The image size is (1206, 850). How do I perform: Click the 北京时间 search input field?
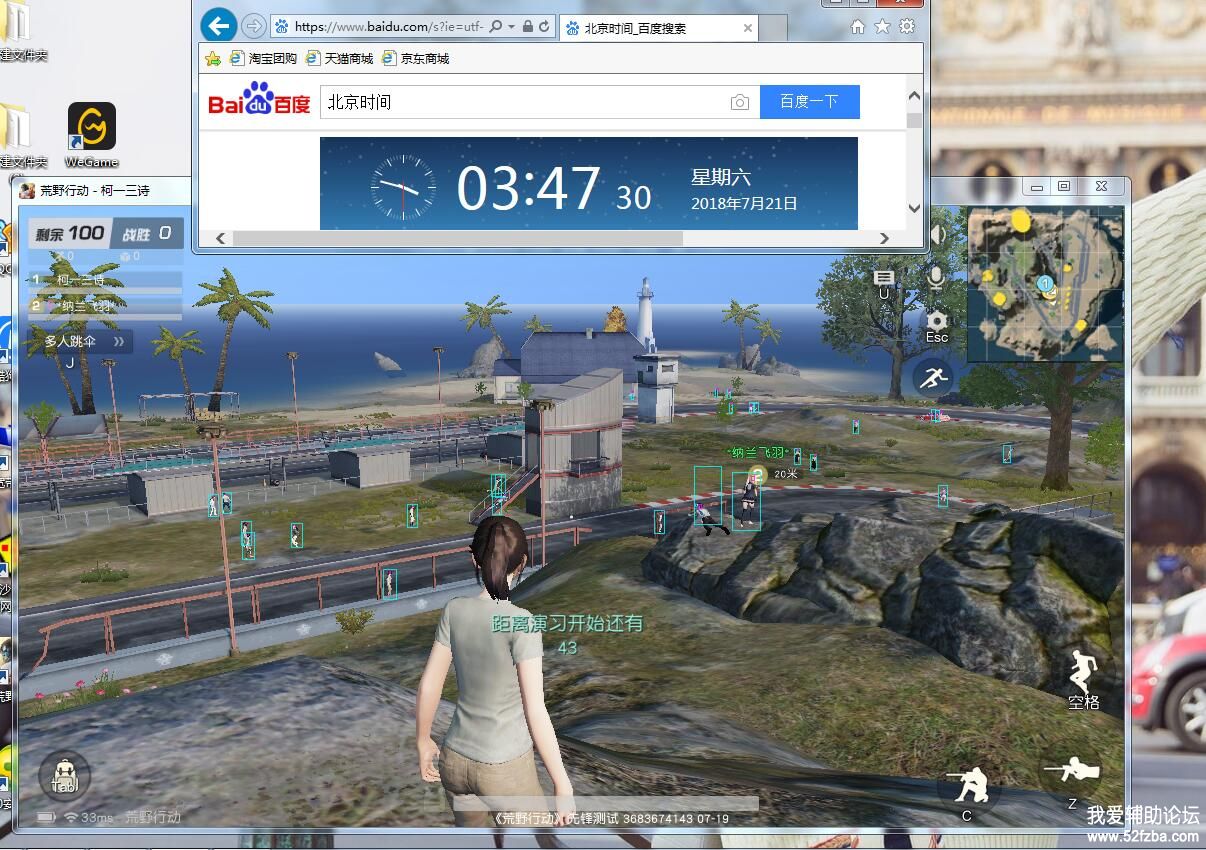pos(520,102)
